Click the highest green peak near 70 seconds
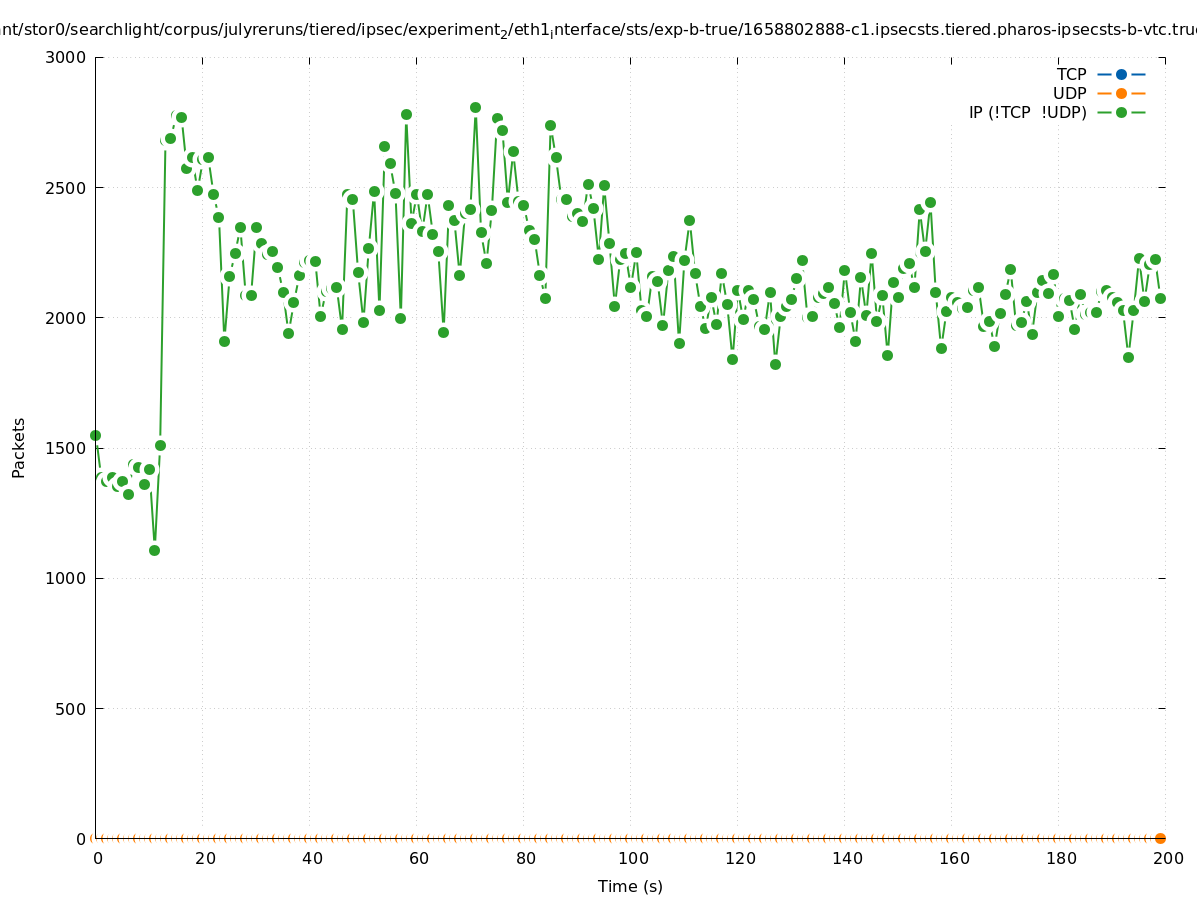 coord(475,107)
